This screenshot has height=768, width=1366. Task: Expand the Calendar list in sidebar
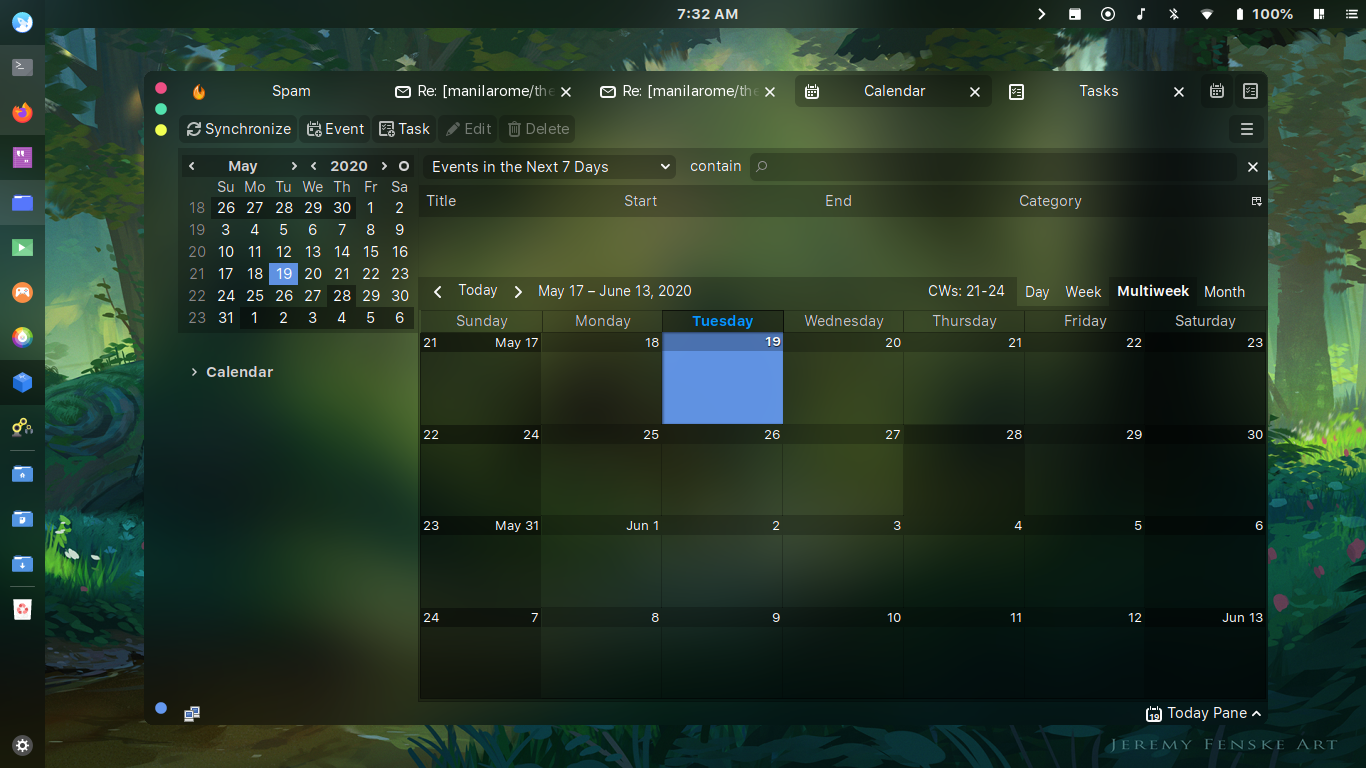click(194, 372)
